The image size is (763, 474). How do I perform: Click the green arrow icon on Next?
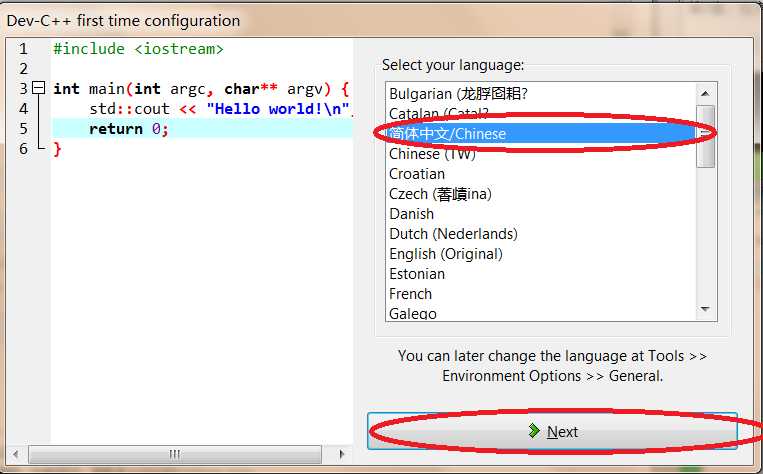(534, 431)
